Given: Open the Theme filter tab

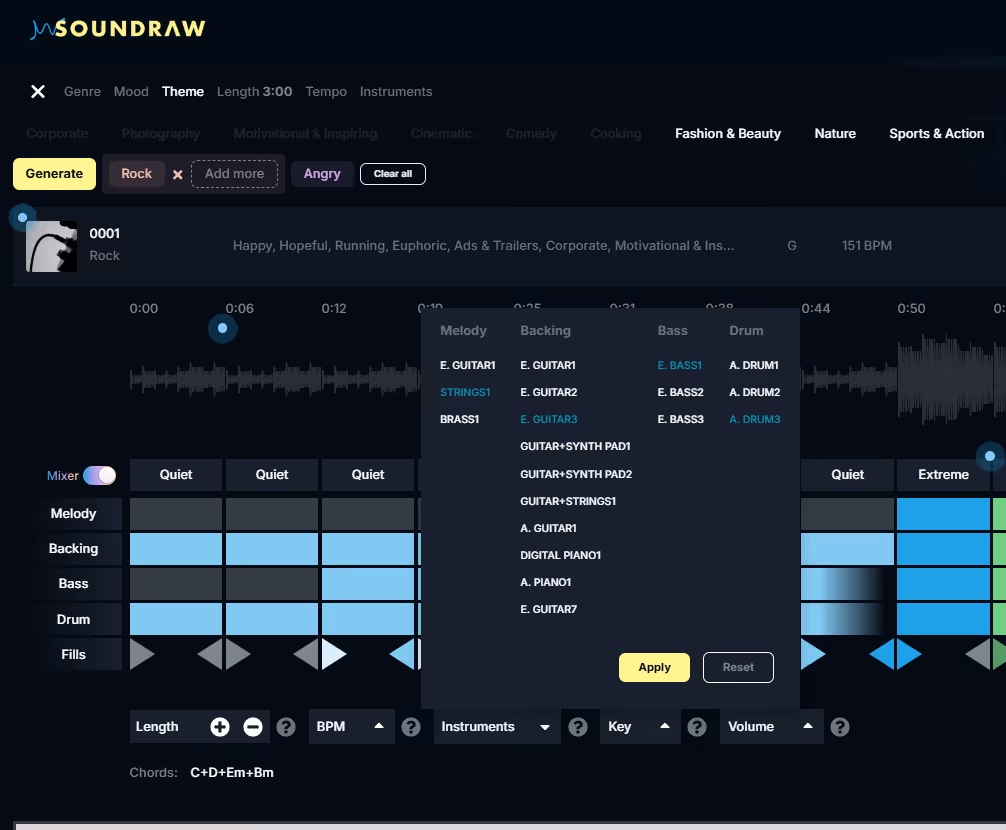Looking at the screenshot, I should [183, 92].
